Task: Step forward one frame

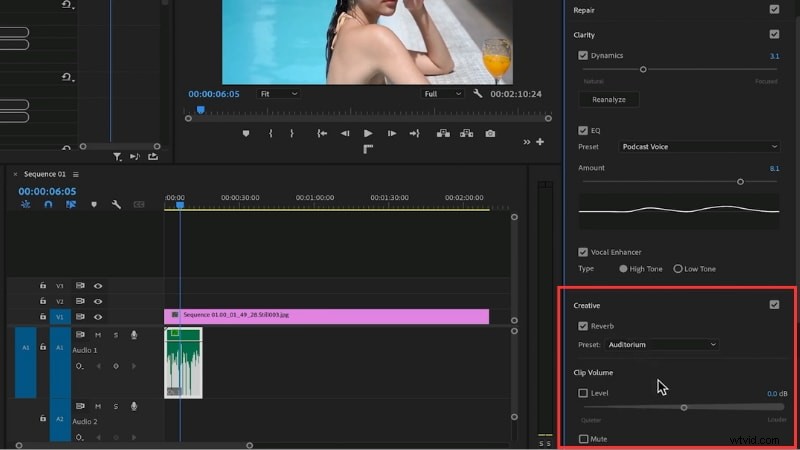Action: click(x=392, y=134)
